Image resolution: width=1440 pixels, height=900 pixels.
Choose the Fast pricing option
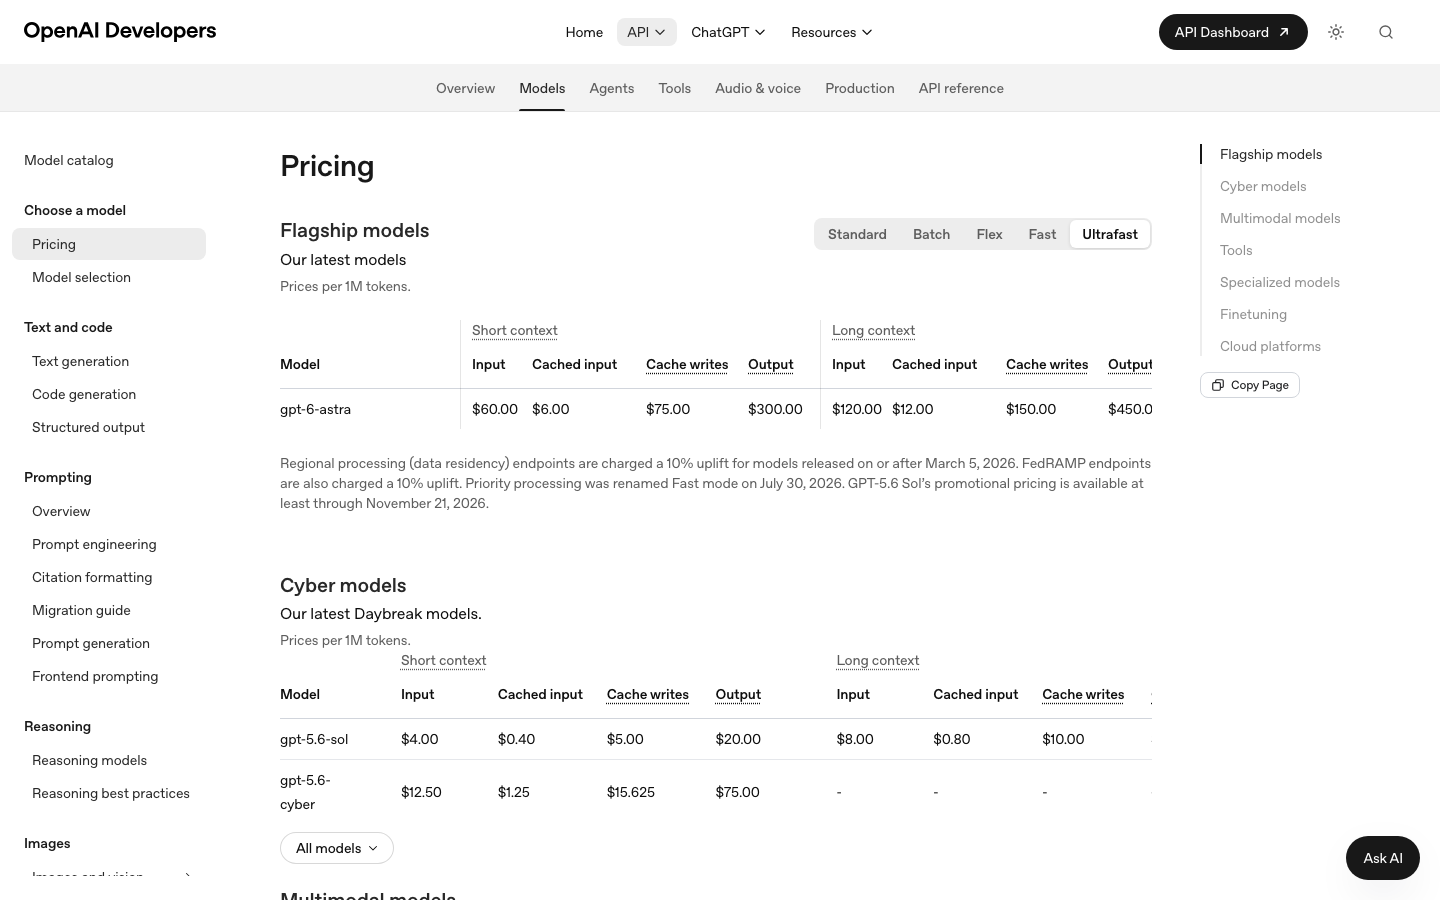pos(1042,234)
